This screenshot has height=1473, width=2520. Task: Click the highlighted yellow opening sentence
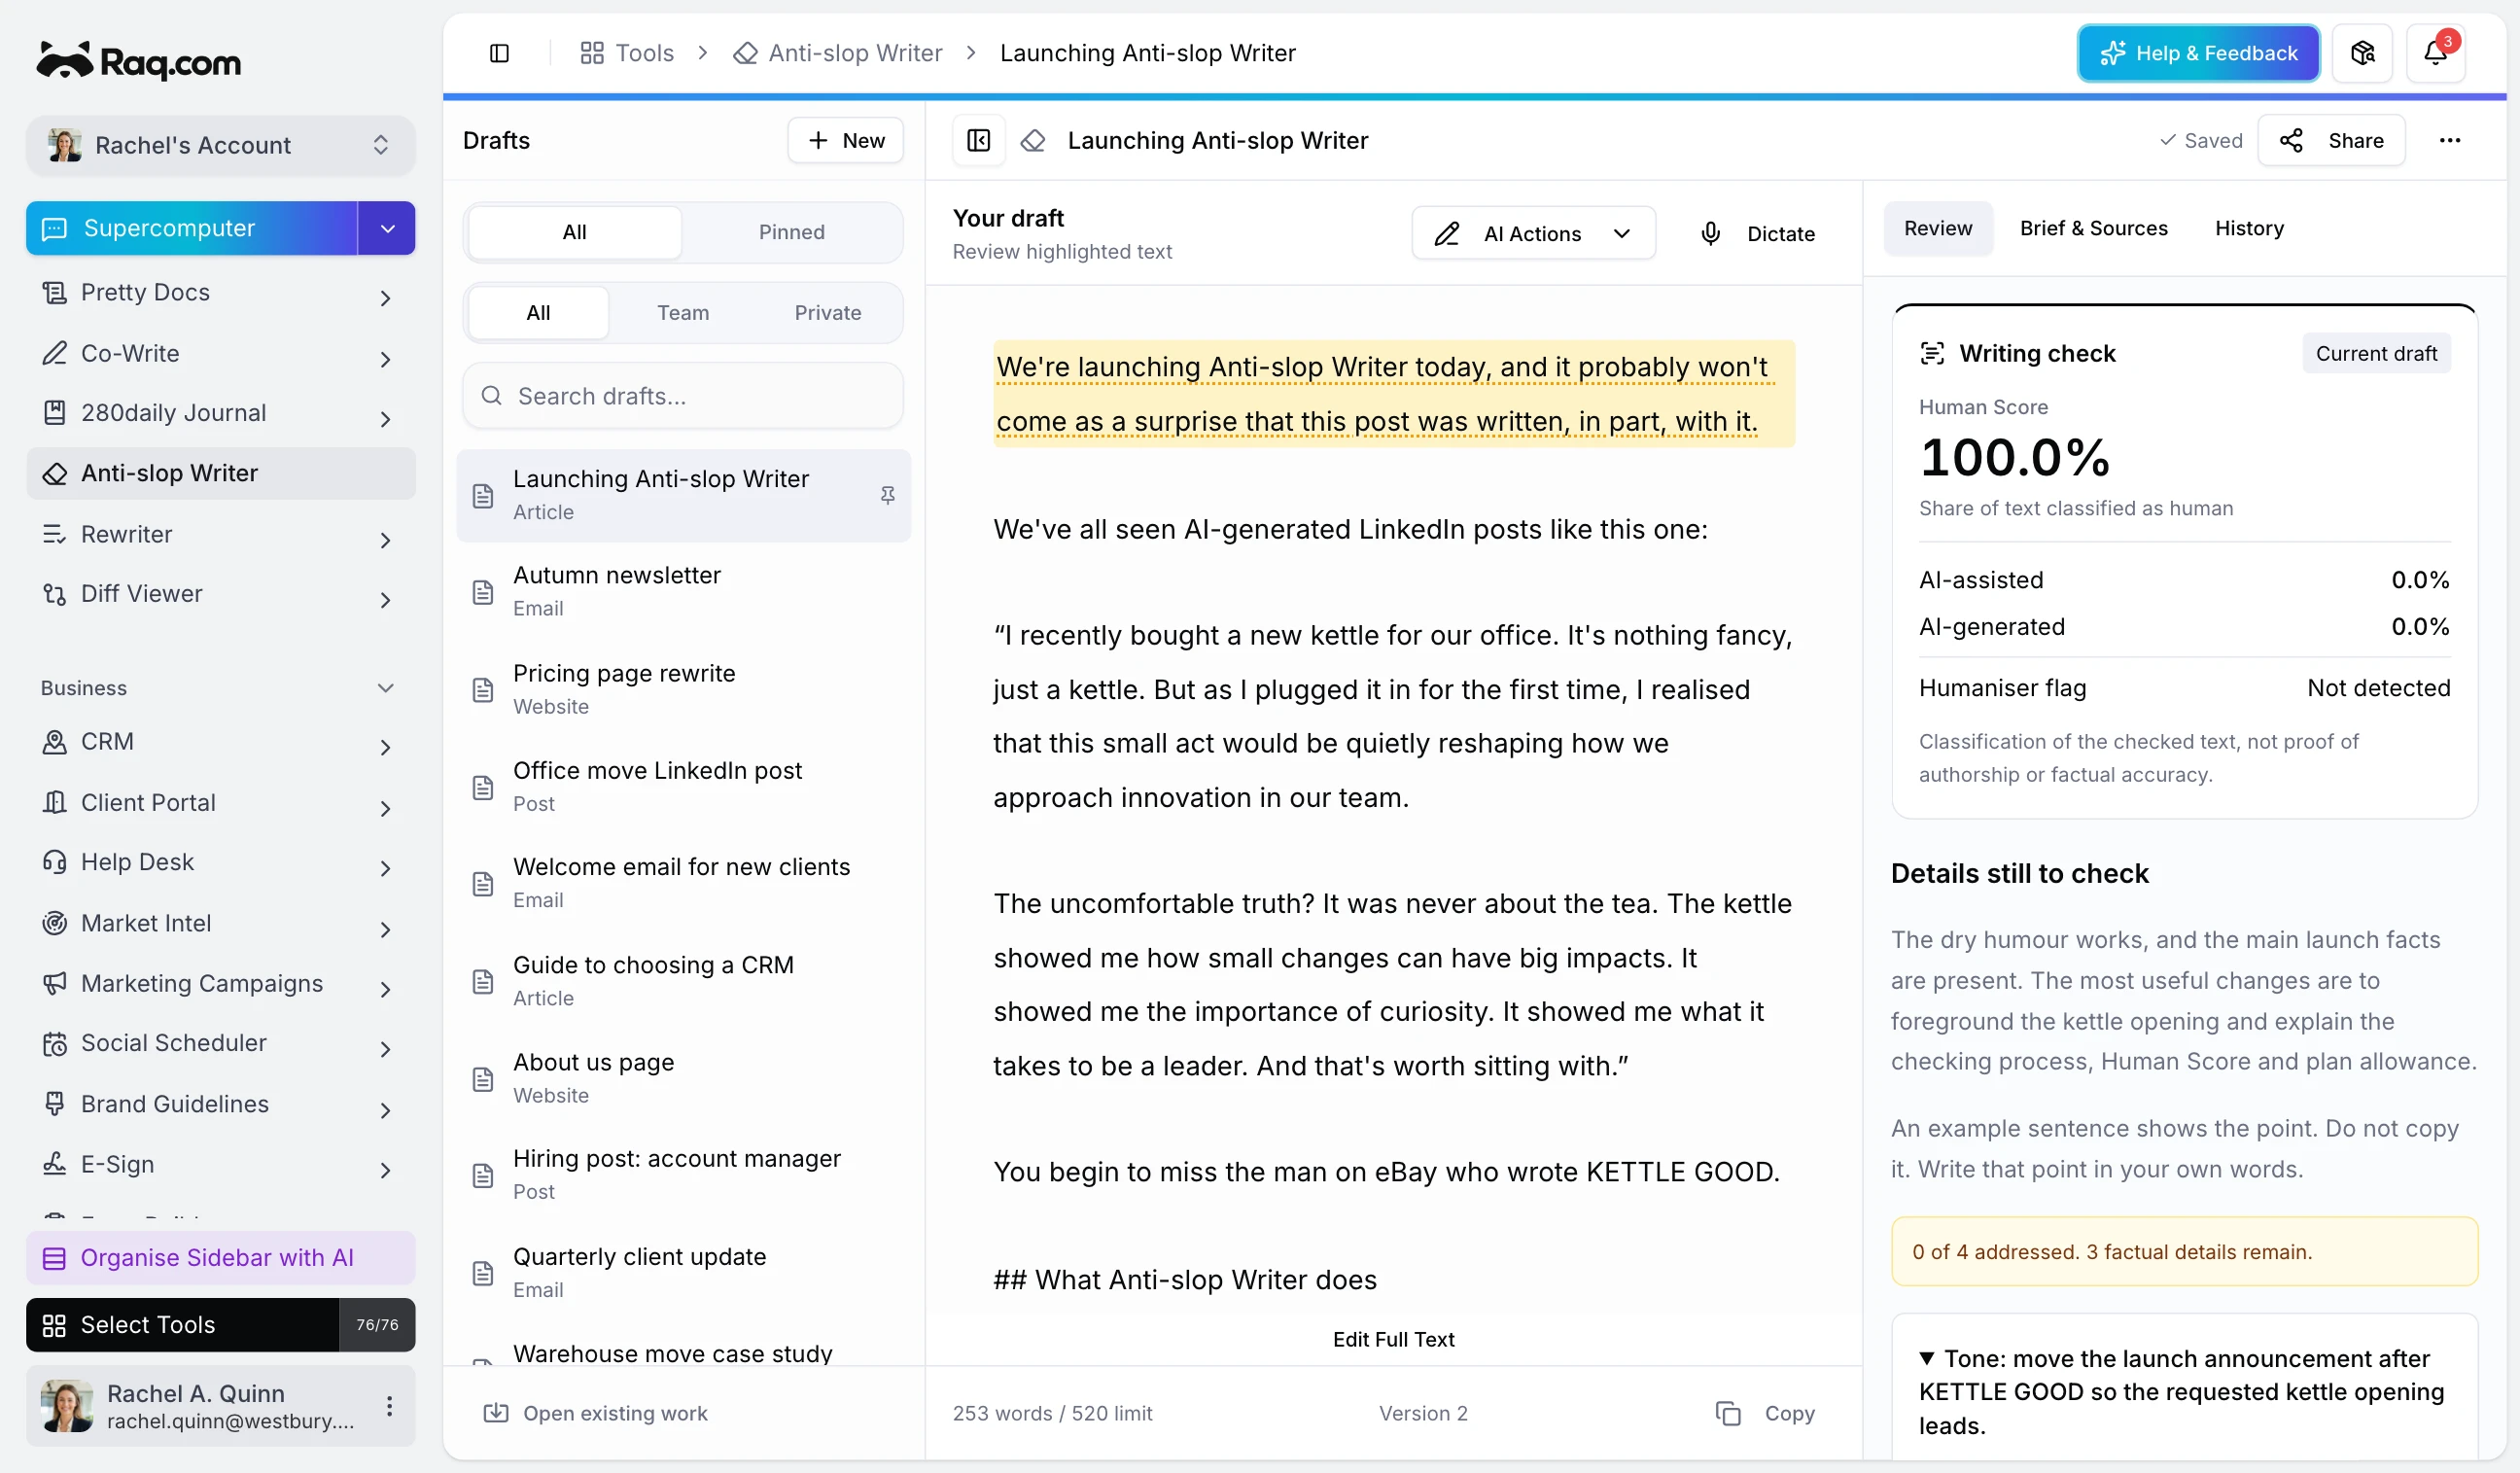coord(1392,394)
